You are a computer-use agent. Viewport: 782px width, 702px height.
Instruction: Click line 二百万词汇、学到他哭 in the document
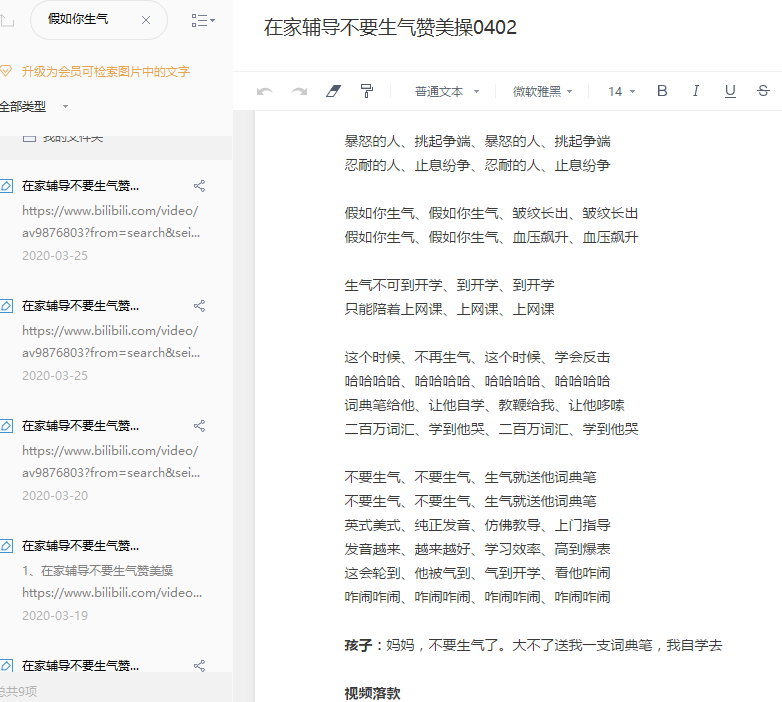coord(491,429)
